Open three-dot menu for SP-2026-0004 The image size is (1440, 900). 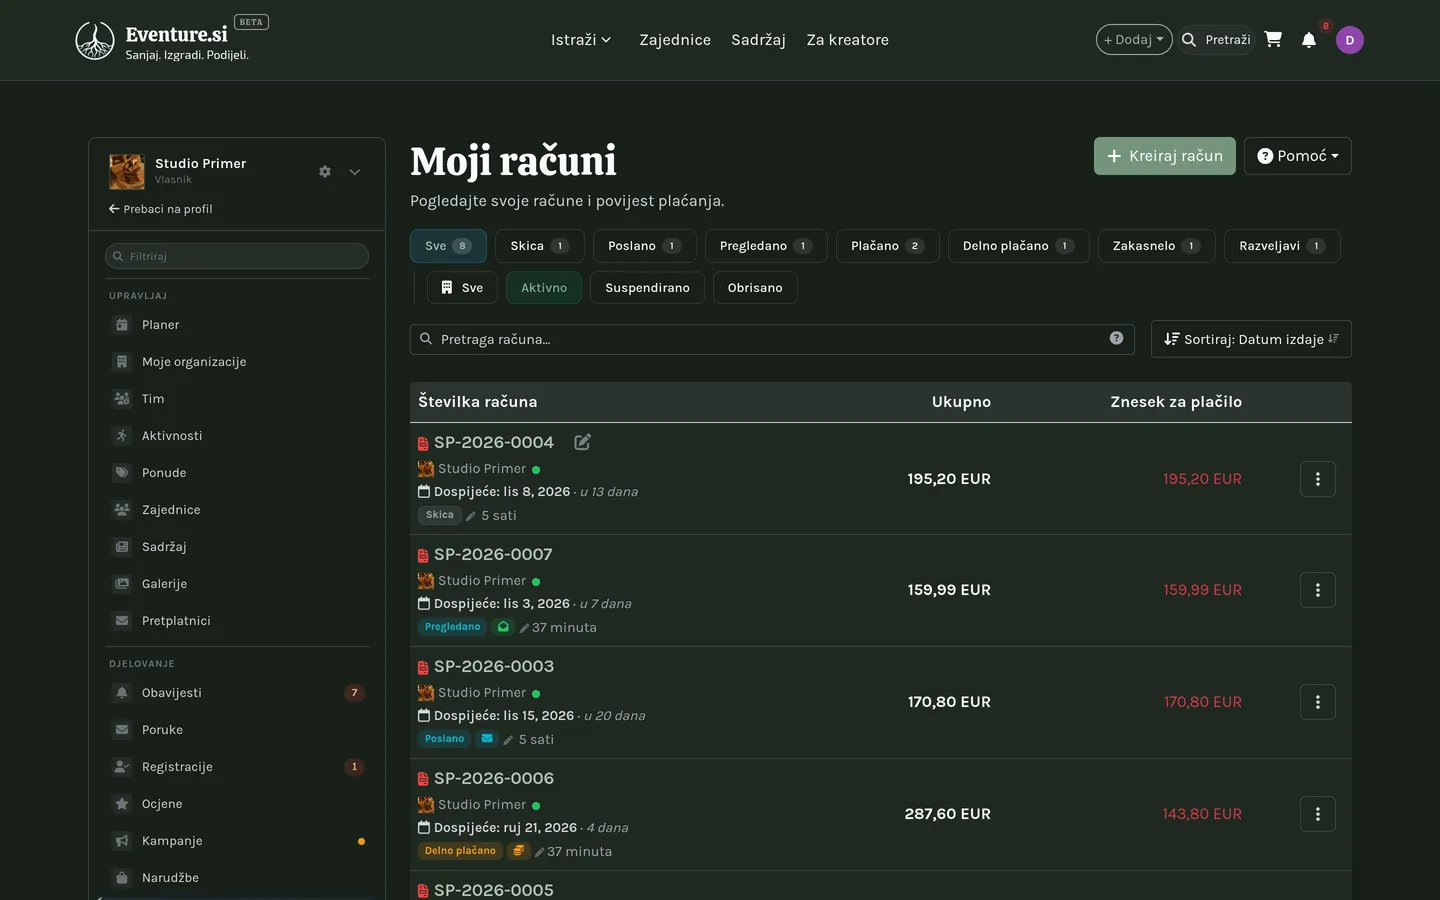tap(1318, 479)
